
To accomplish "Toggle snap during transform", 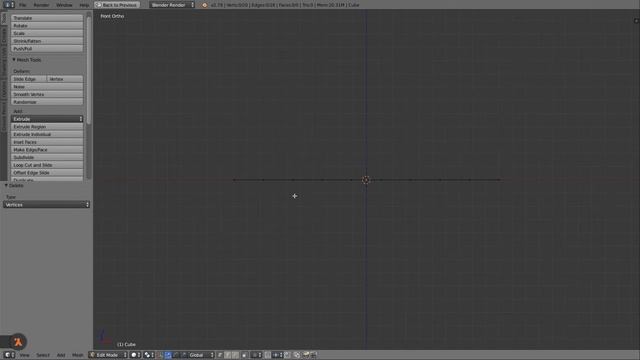I will [267, 355].
